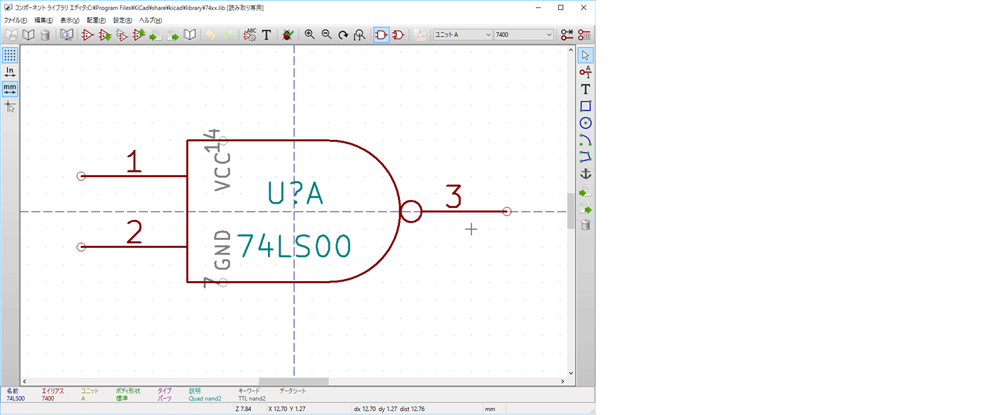Toggle grid display button
The width and height of the screenshot is (1000, 415).
[10, 55]
